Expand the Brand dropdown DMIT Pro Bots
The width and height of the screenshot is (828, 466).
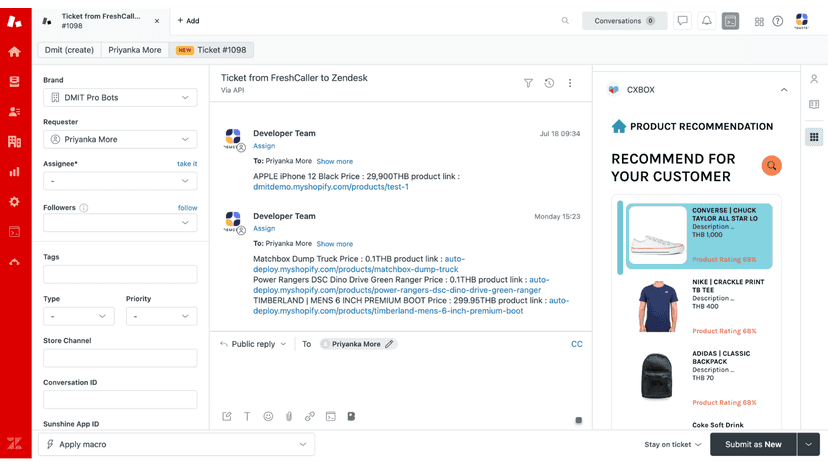(120, 98)
